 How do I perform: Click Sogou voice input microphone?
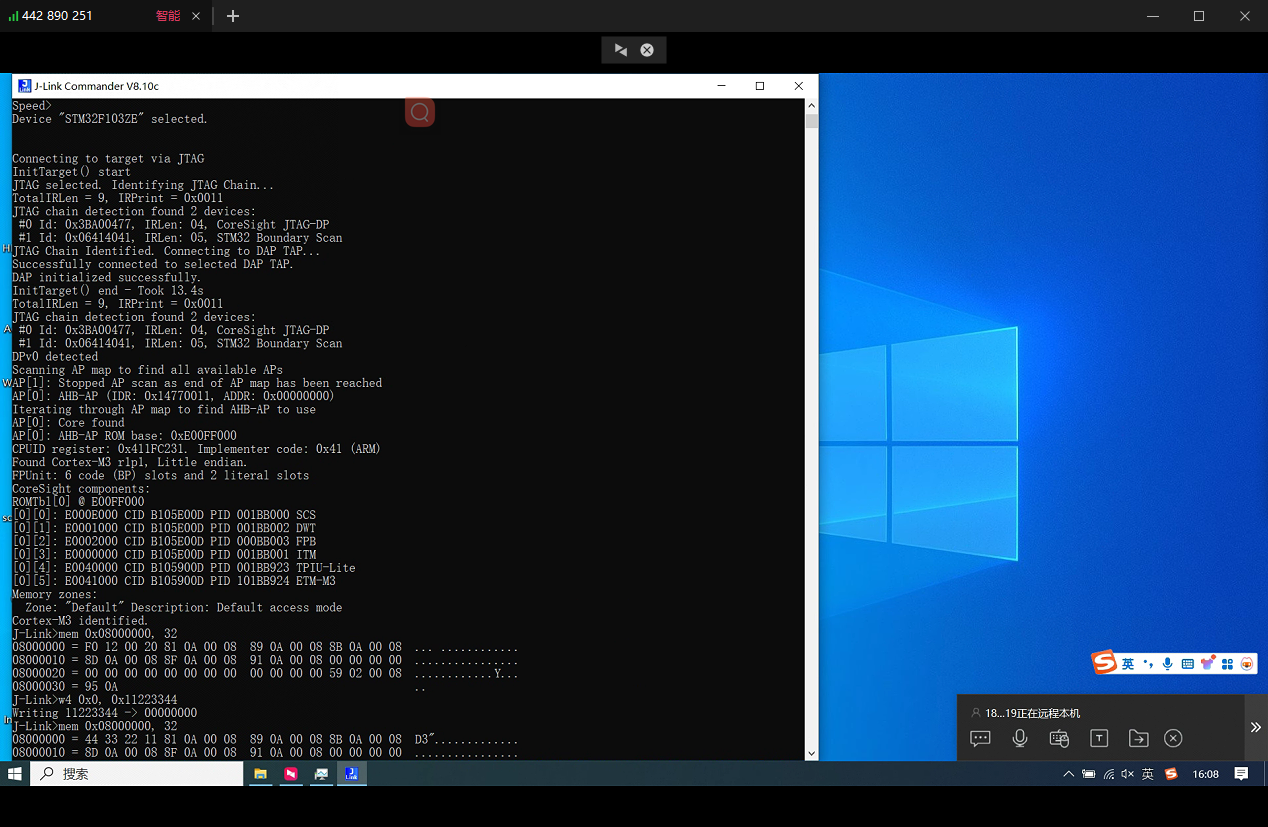click(1167, 664)
